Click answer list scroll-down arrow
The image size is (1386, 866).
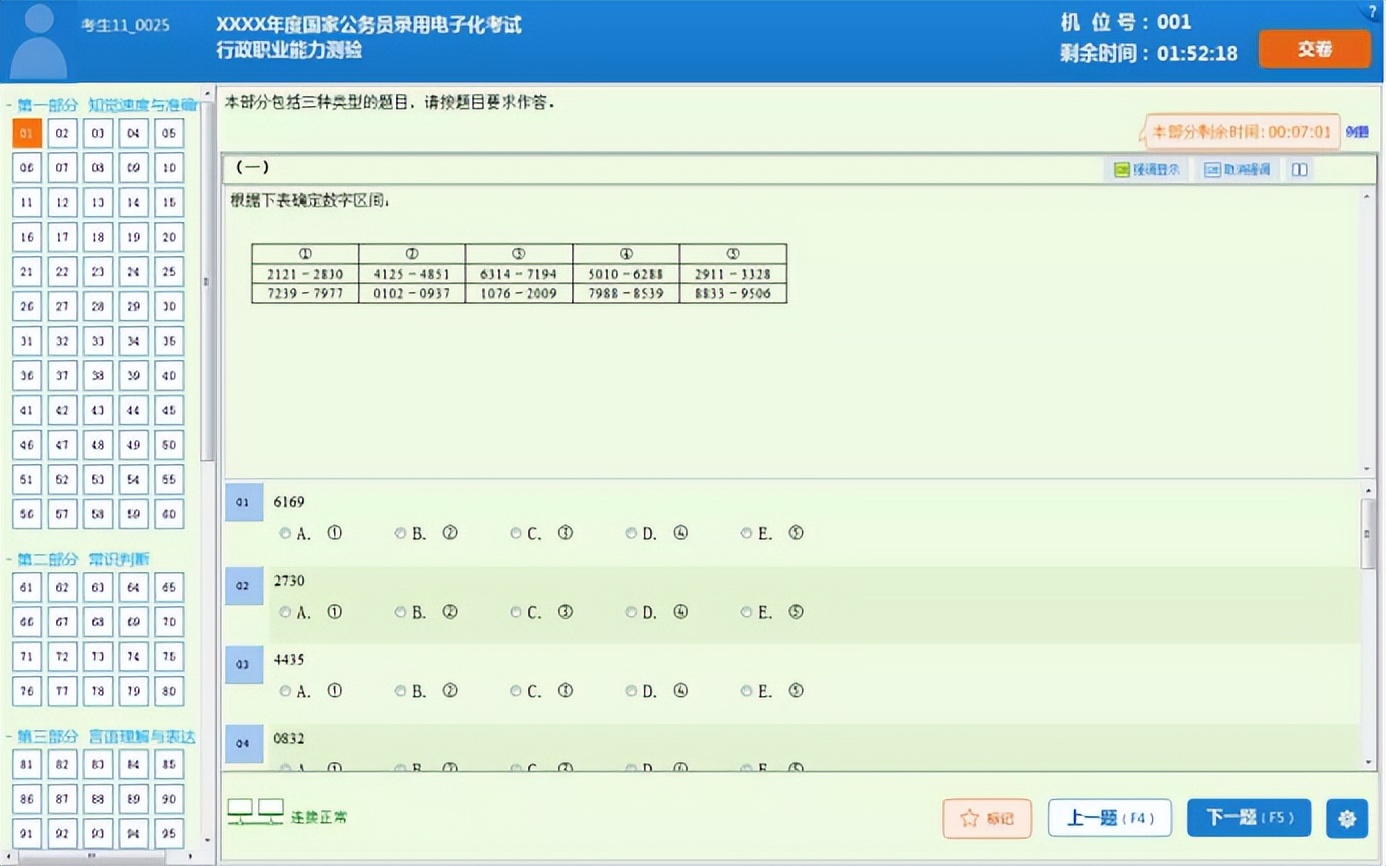pyautogui.click(x=1368, y=763)
